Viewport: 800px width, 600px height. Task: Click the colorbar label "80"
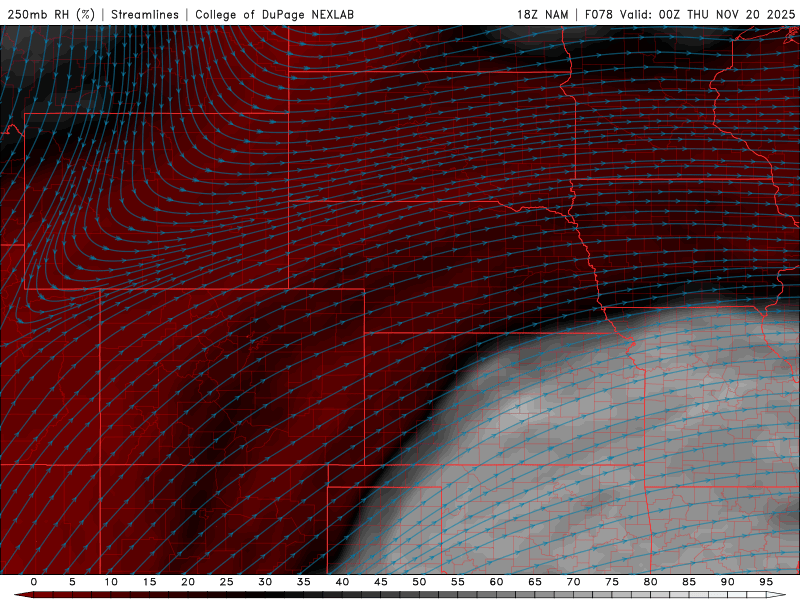[x=650, y=582]
